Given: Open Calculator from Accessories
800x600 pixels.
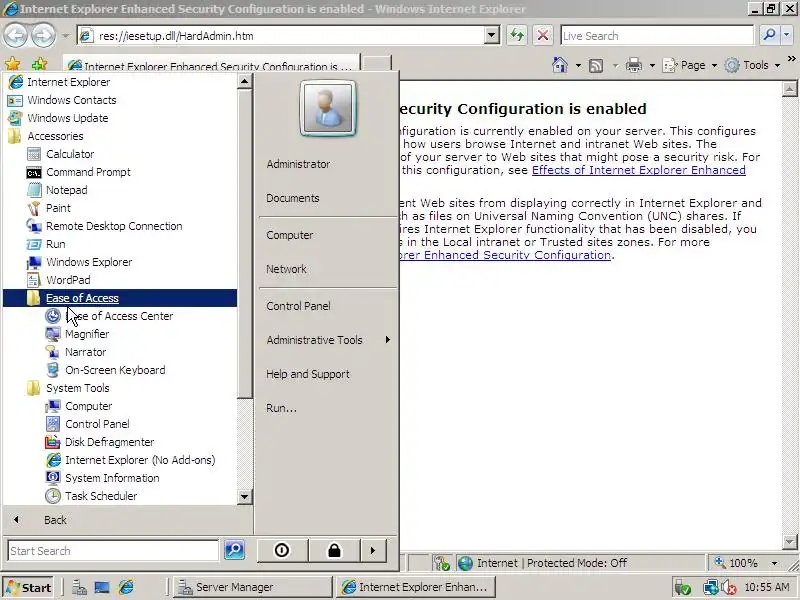Looking at the screenshot, I should (x=69, y=154).
